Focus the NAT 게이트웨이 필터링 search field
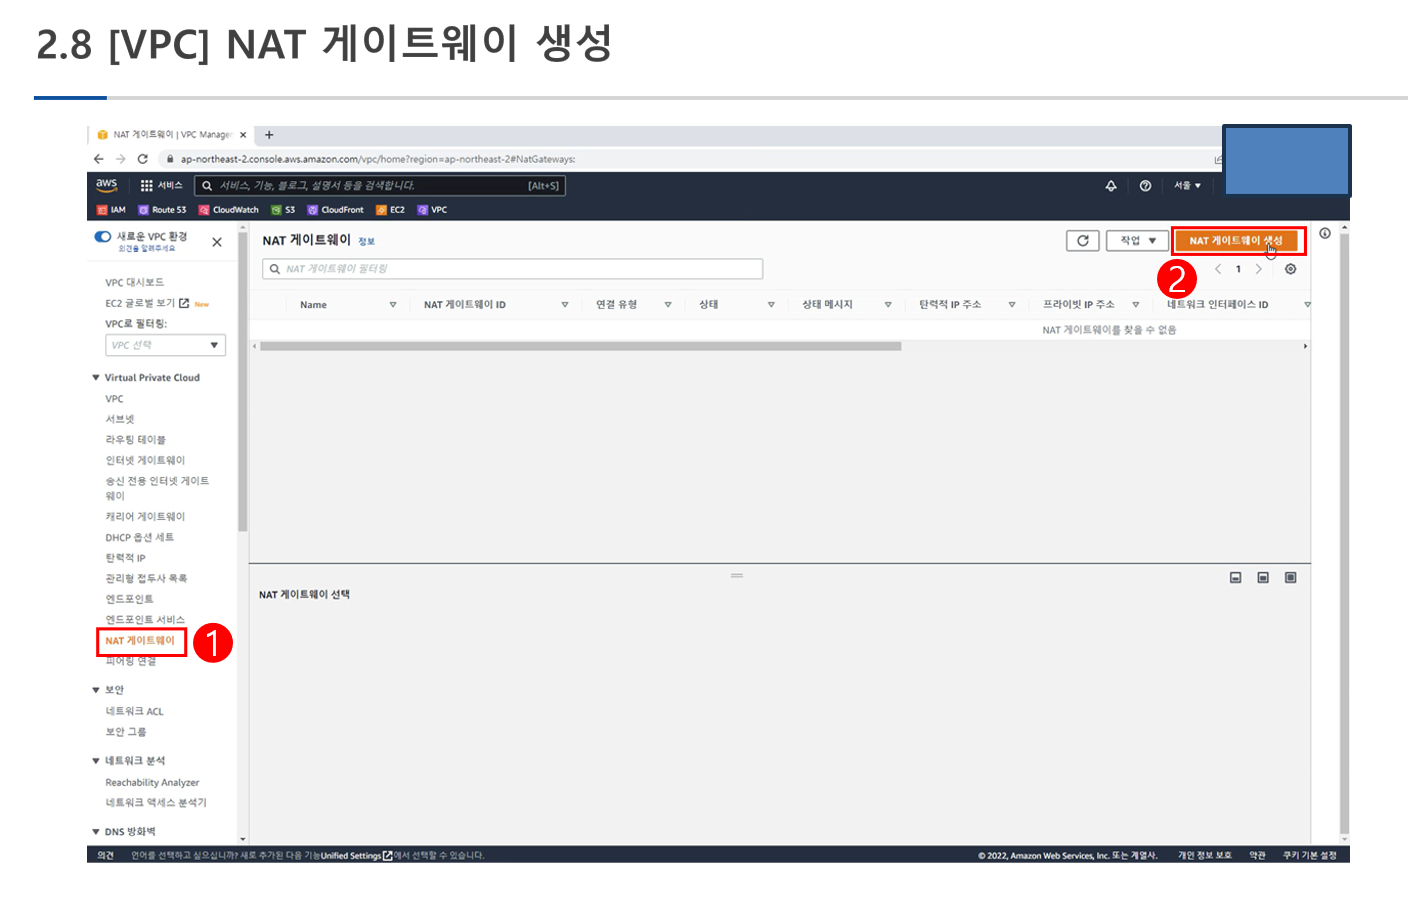The width and height of the screenshot is (1408, 912). [513, 269]
